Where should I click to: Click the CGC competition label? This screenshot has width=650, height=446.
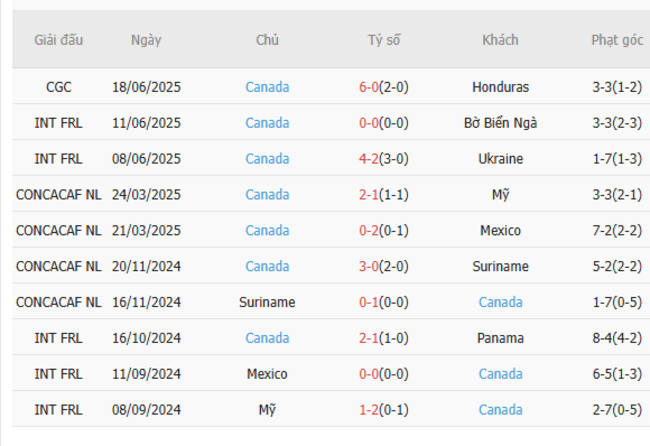coord(59,87)
